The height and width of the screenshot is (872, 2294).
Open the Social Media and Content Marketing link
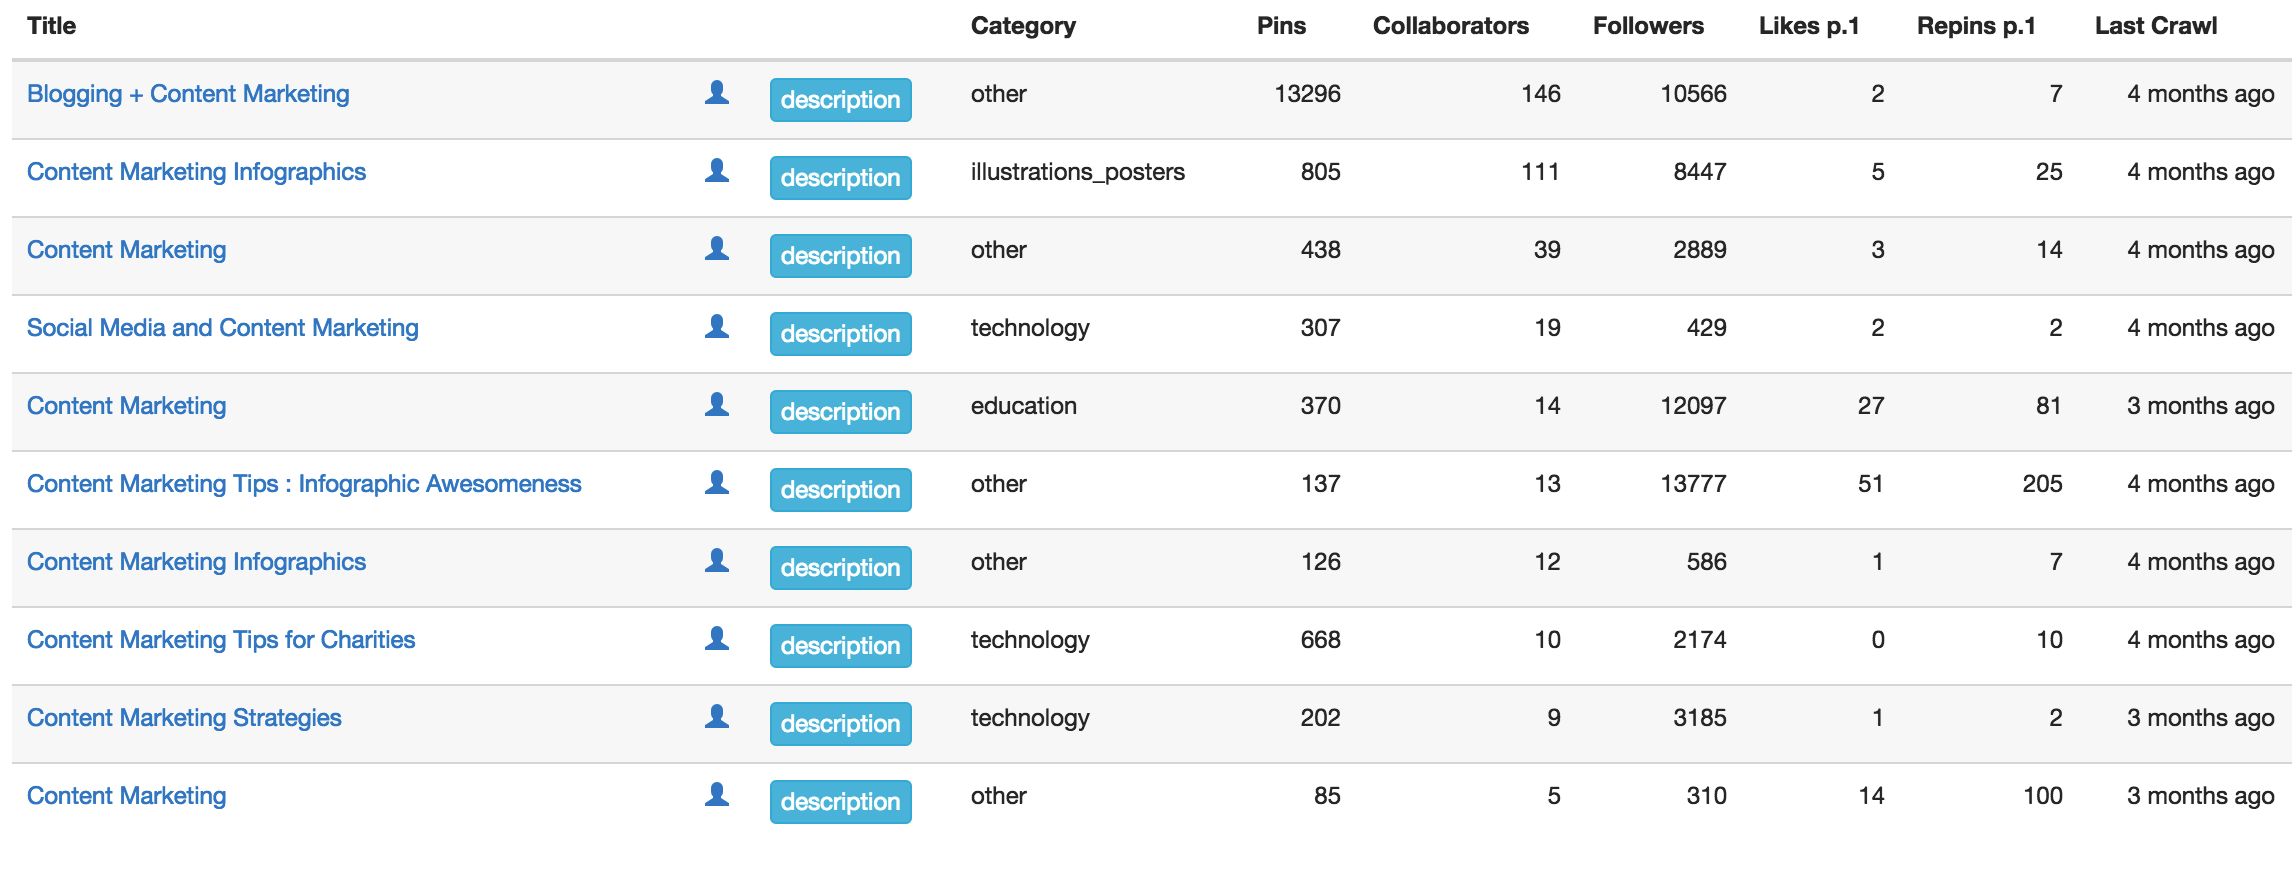click(x=223, y=328)
